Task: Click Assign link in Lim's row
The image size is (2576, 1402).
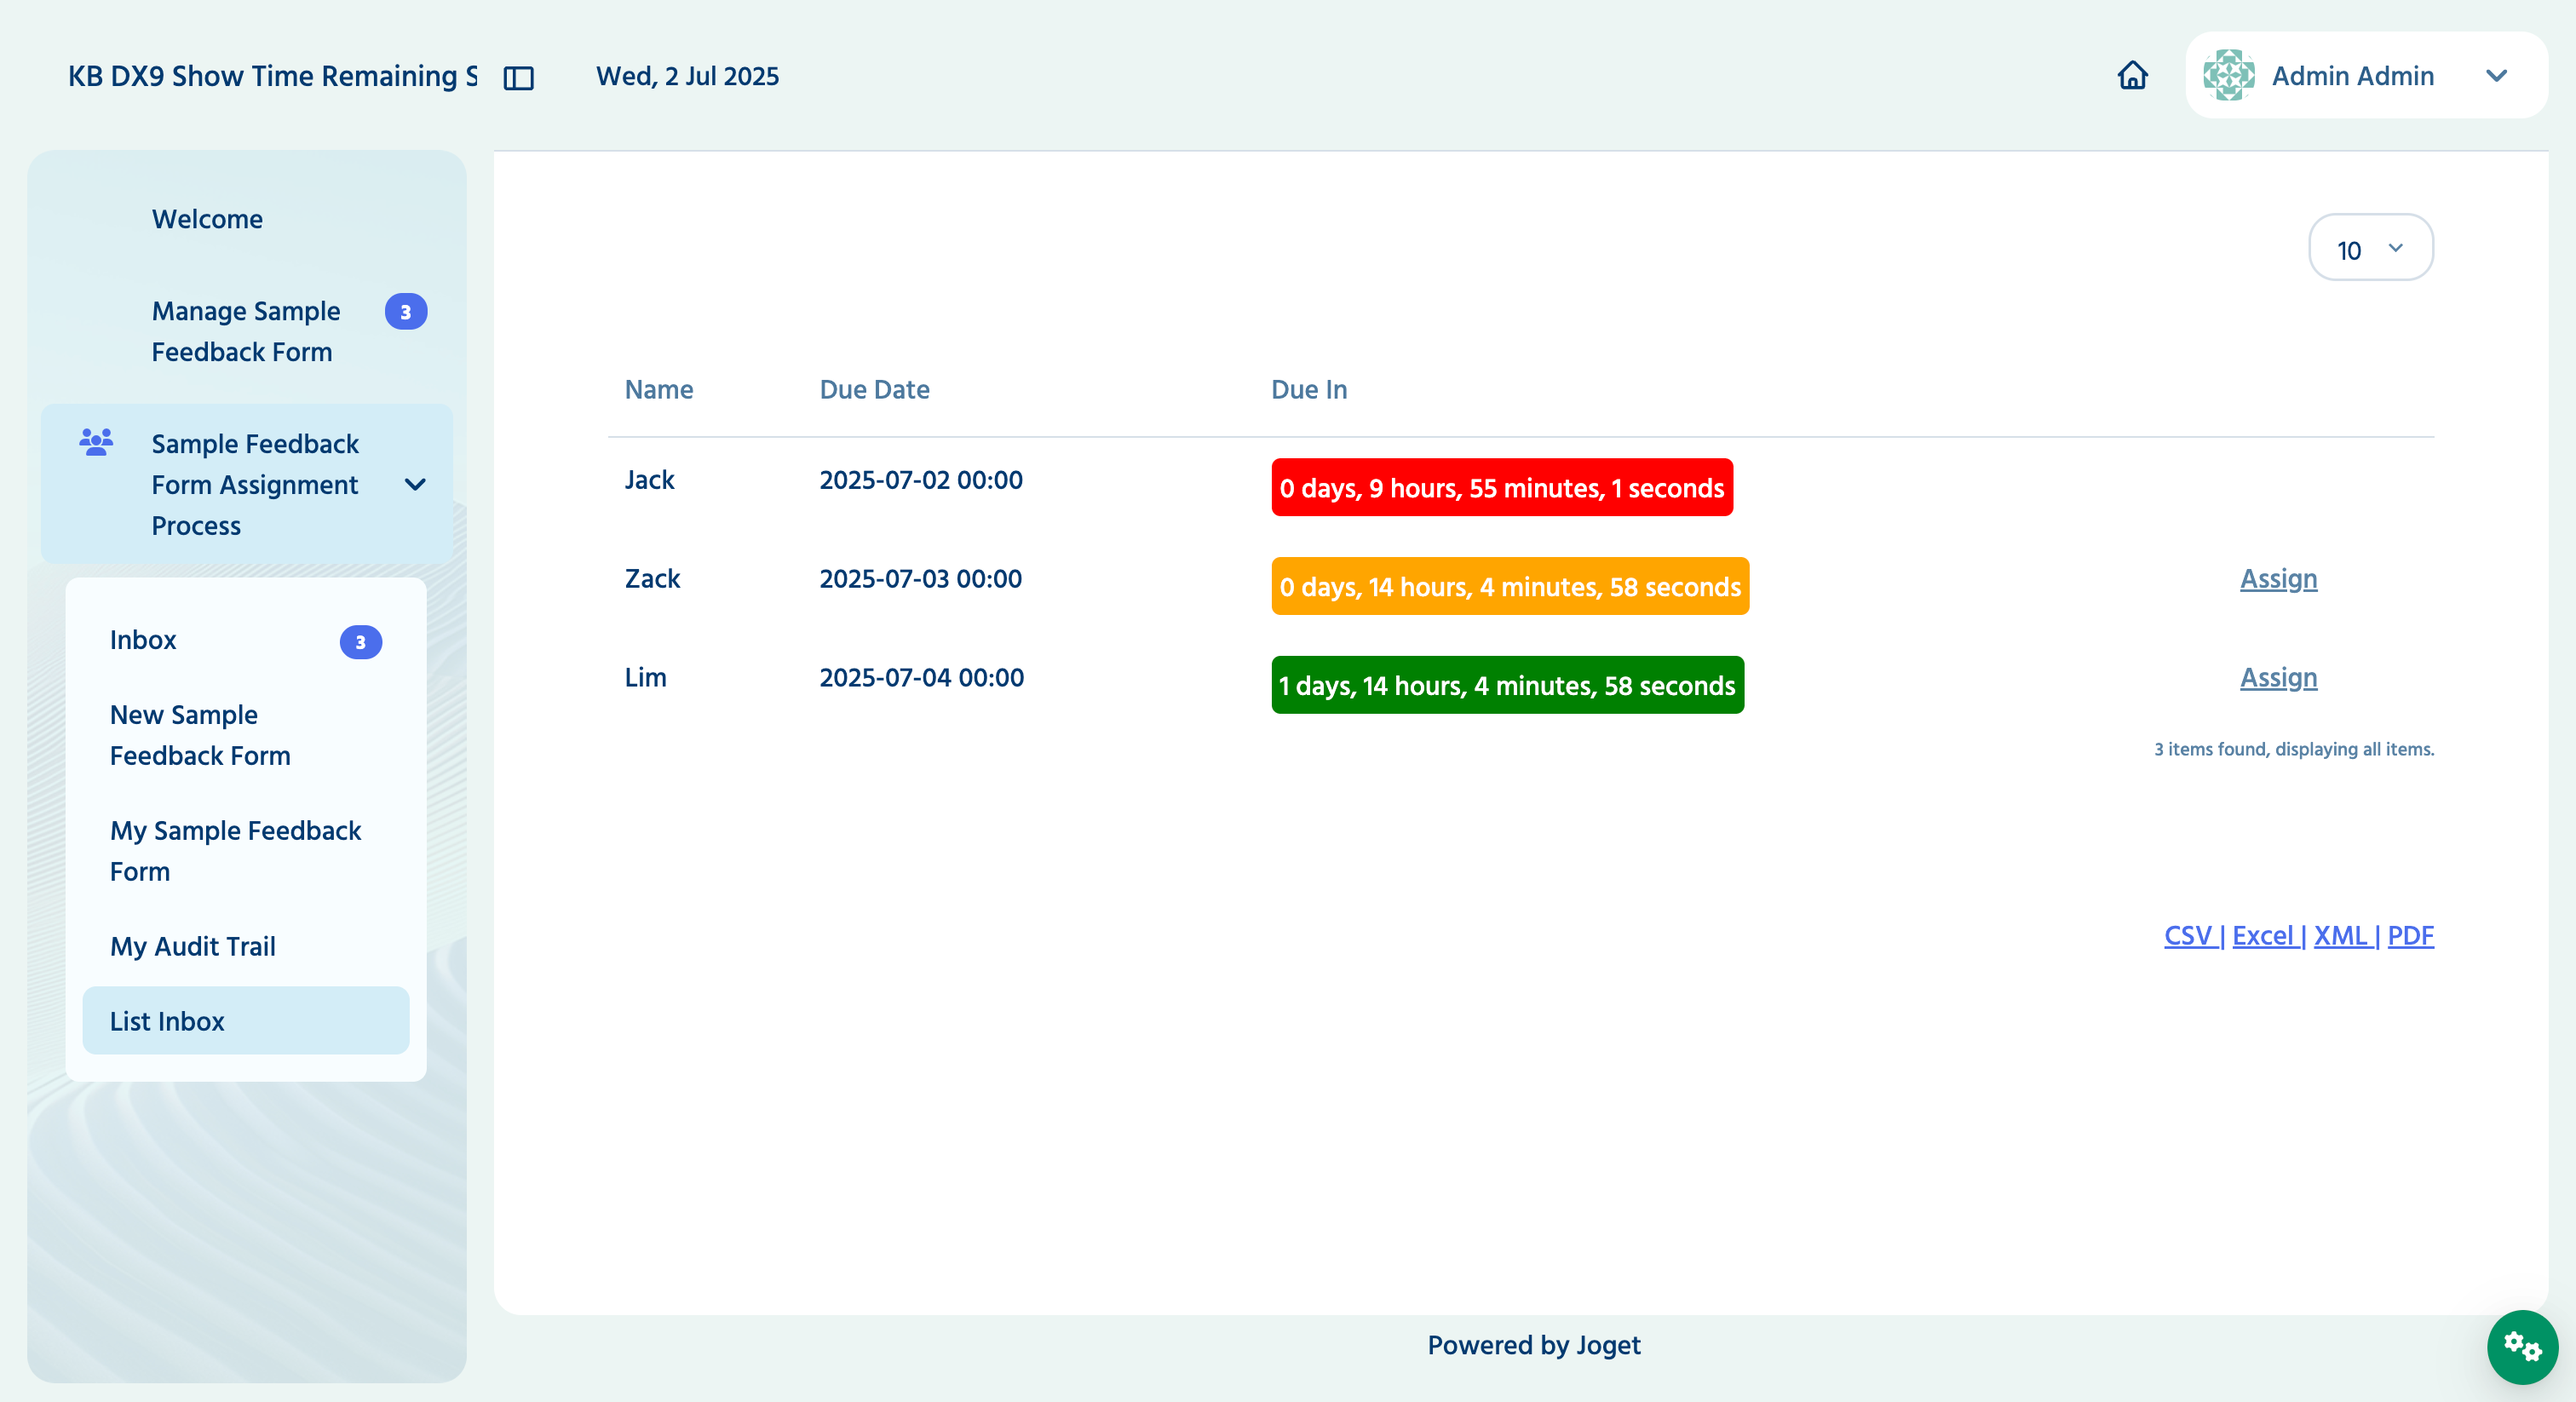Action: point(2278,678)
